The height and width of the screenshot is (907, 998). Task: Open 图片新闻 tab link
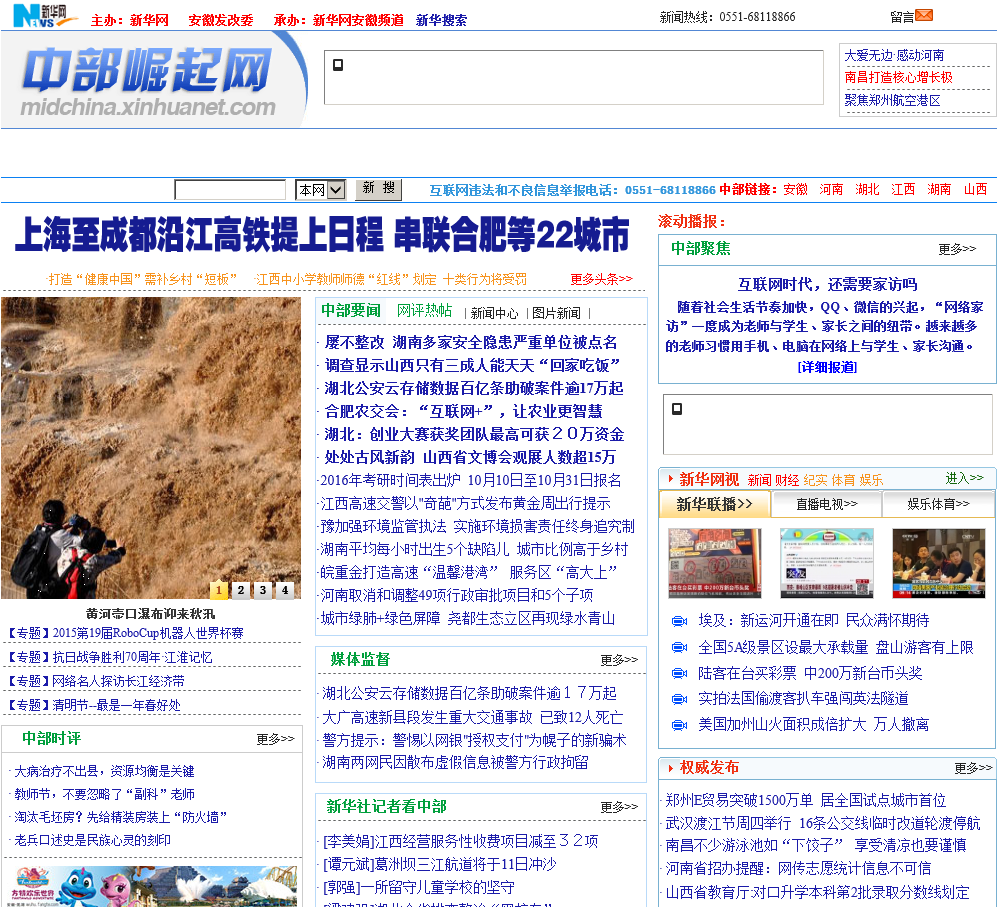pyautogui.click(x=556, y=313)
